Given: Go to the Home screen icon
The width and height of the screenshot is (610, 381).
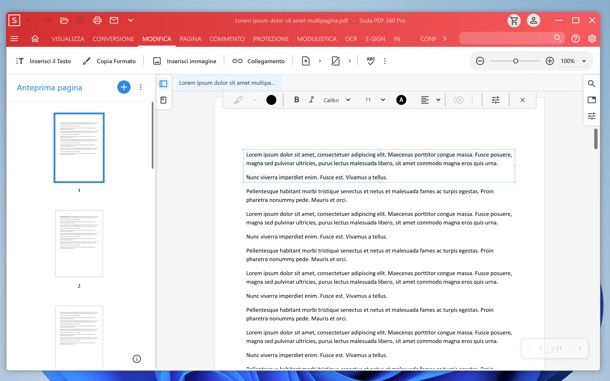Looking at the screenshot, I should click(x=35, y=39).
